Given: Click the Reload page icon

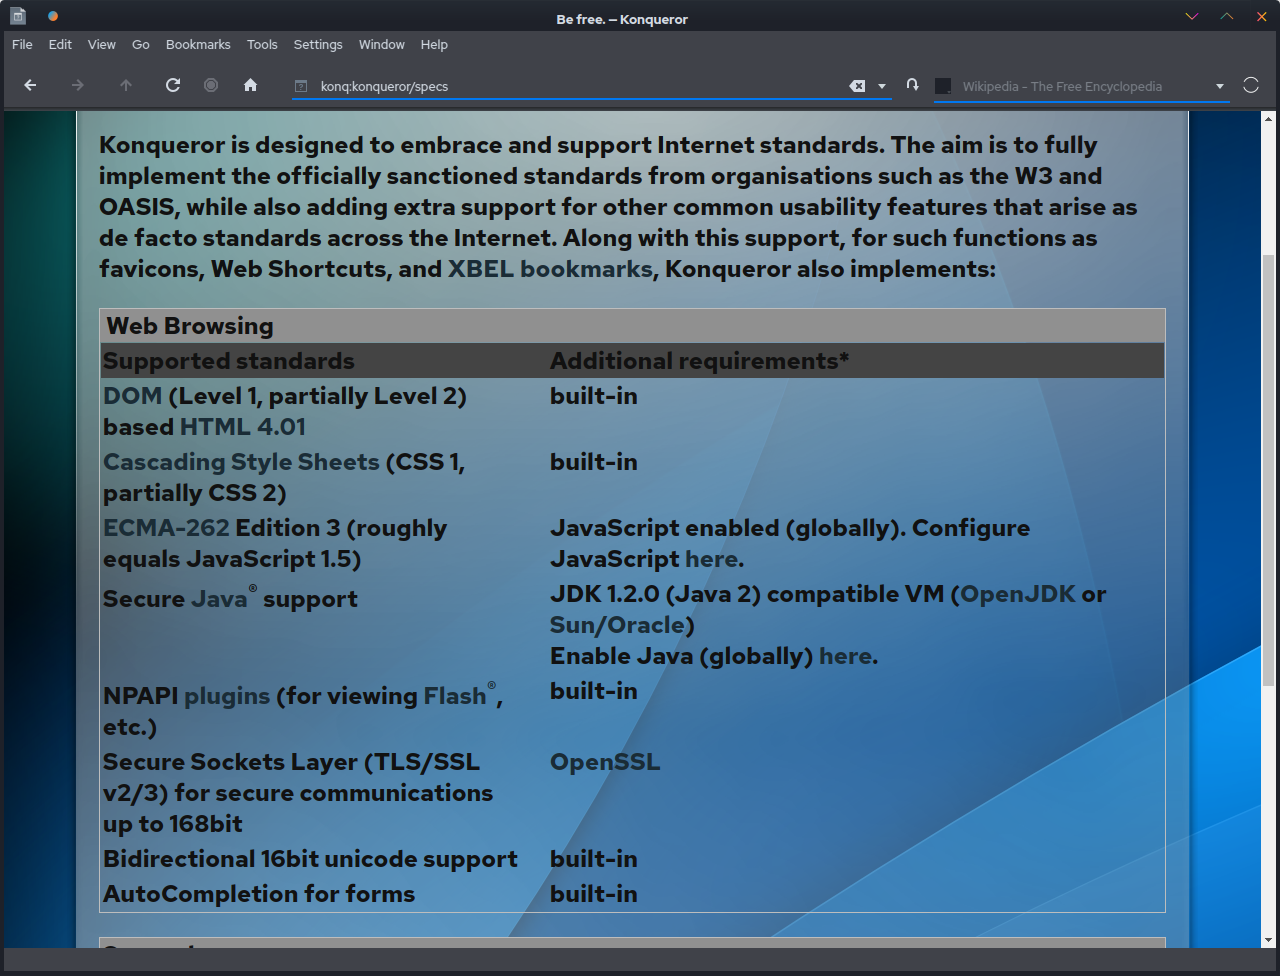Looking at the screenshot, I should click(x=173, y=86).
